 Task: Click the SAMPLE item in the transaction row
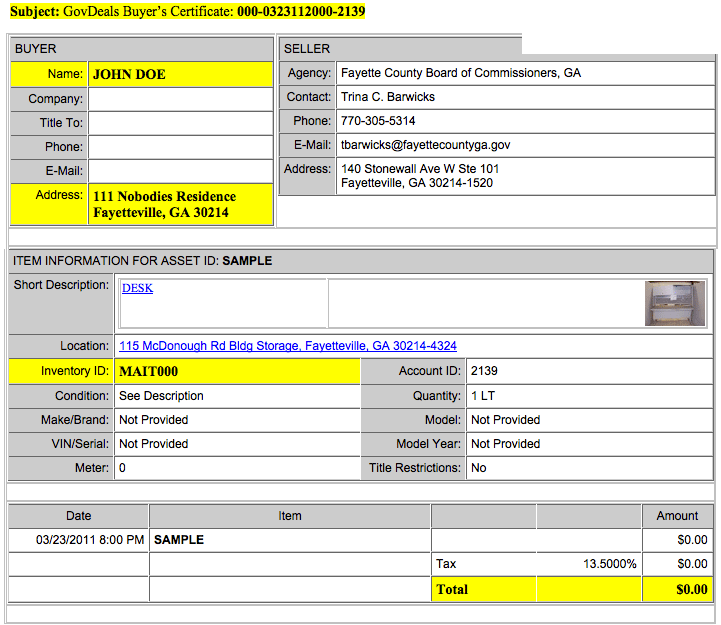pos(179,539)
